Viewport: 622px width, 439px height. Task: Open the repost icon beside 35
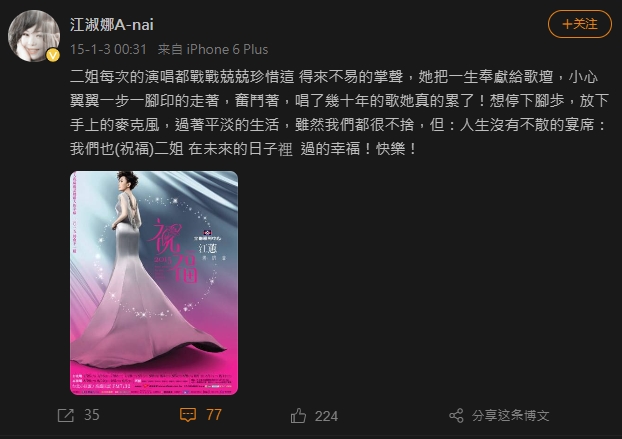coord(65,415)
